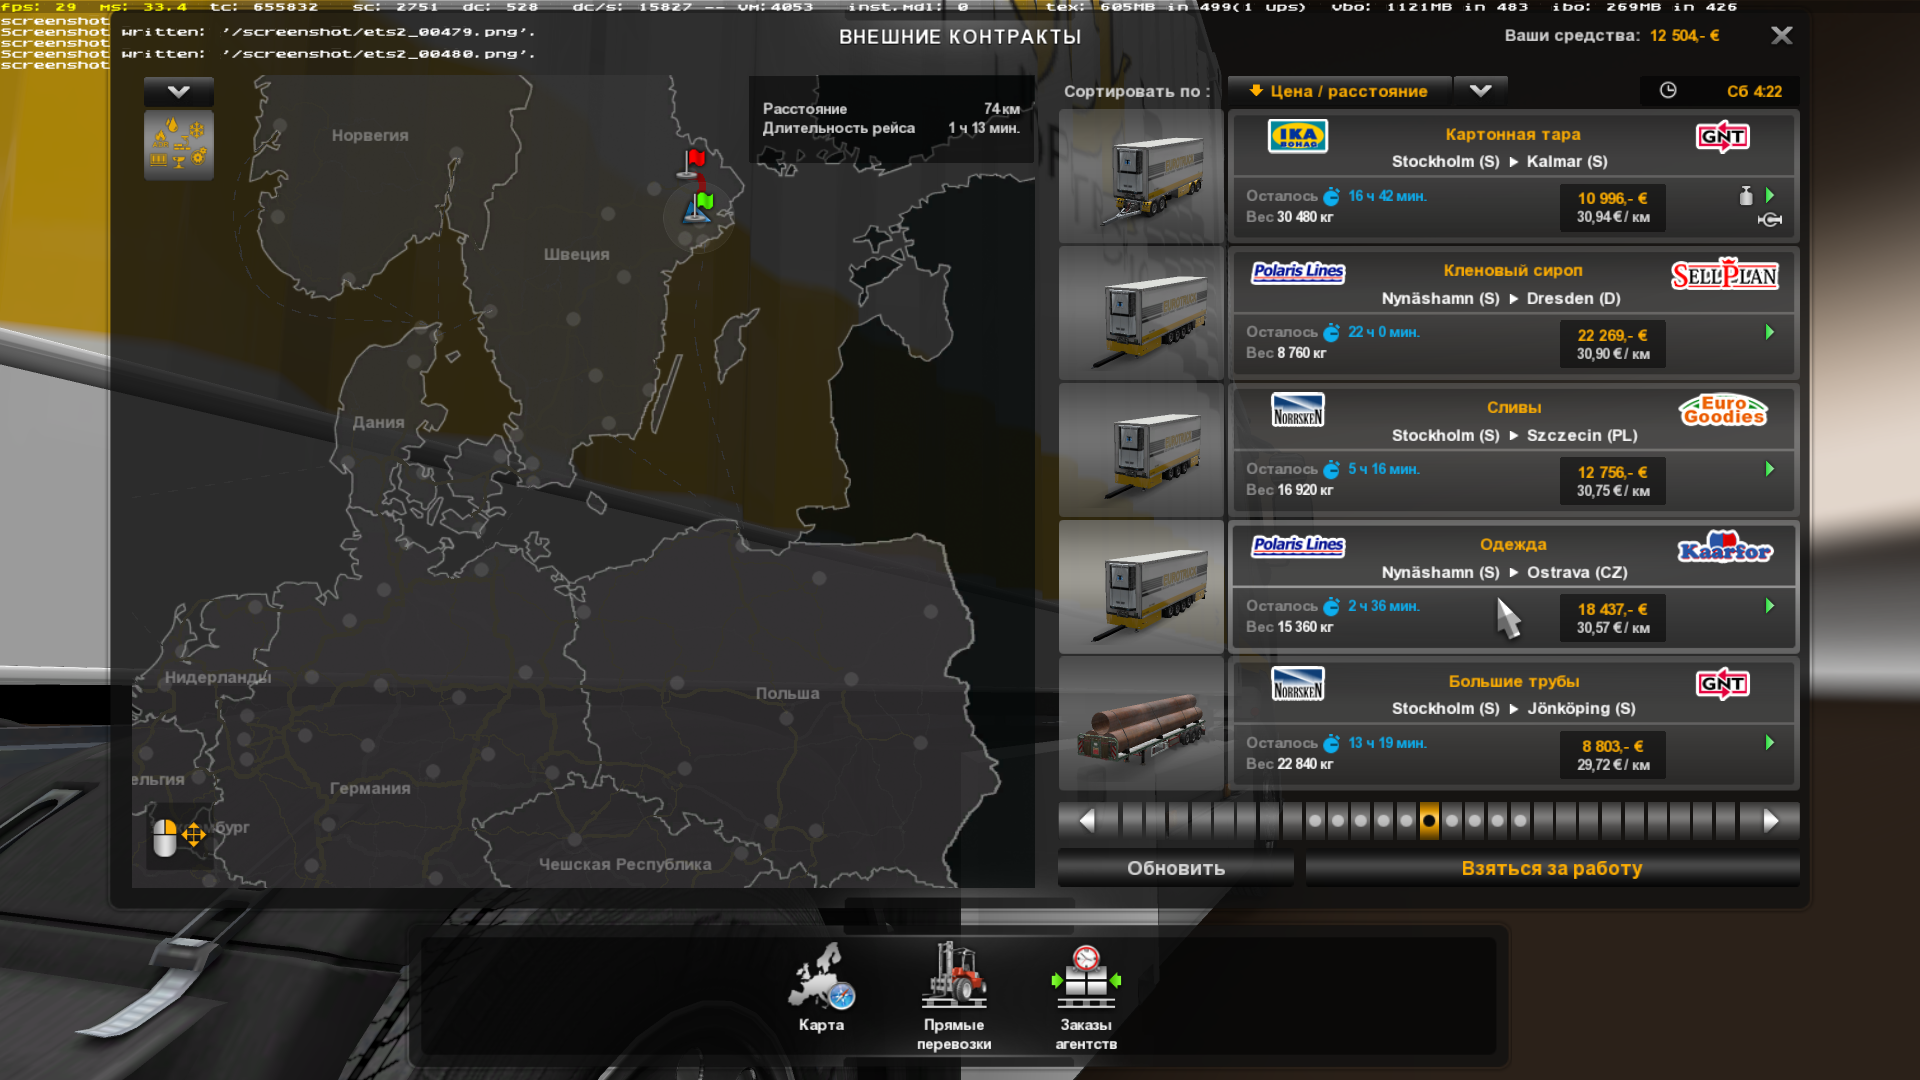Click SellPlan logo in Кленовый сироп job
Screen dimensions: 1920x1080
[1724, 274]
